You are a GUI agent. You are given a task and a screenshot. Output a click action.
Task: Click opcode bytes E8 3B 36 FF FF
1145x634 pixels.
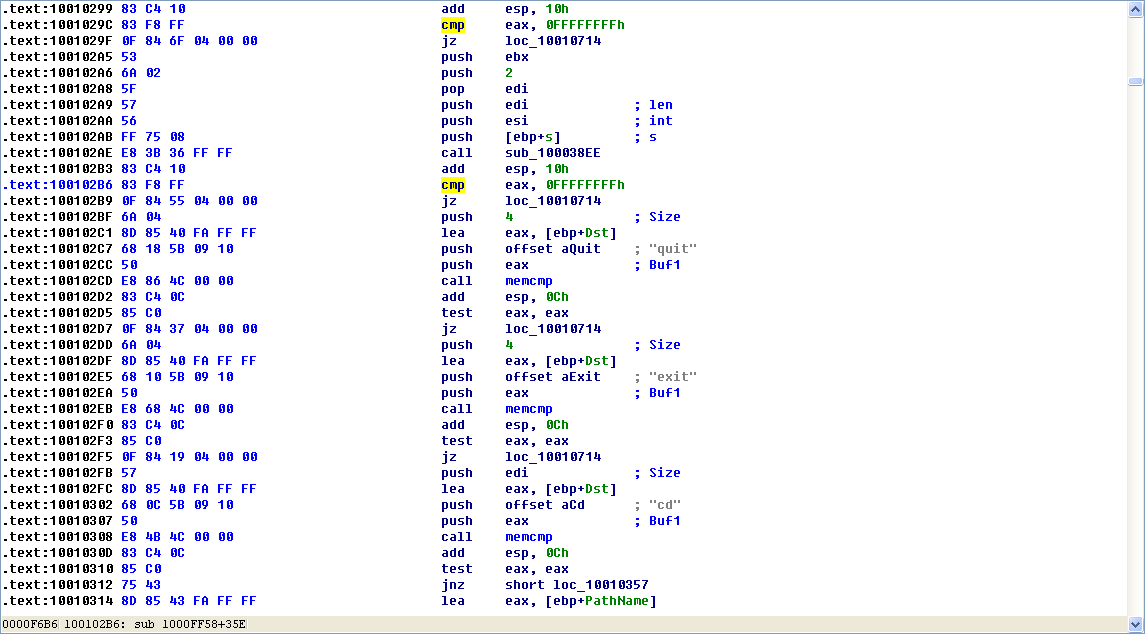pyautogui.click(x=177, y=153)
